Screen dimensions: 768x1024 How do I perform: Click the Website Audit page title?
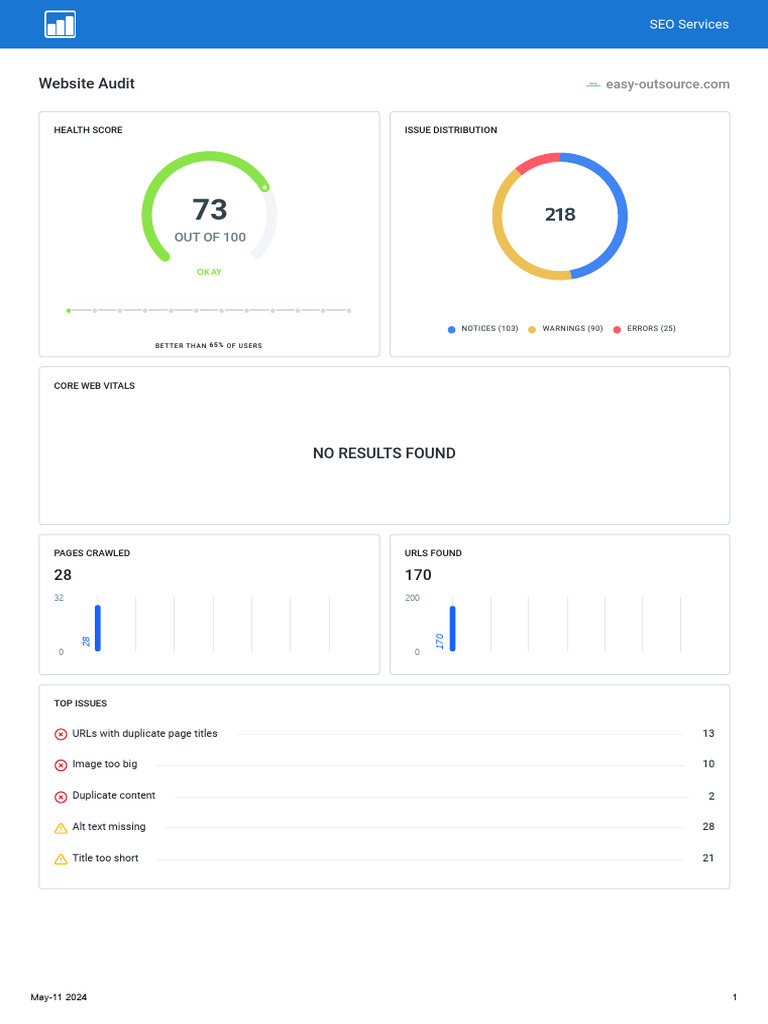pos(87,84)
